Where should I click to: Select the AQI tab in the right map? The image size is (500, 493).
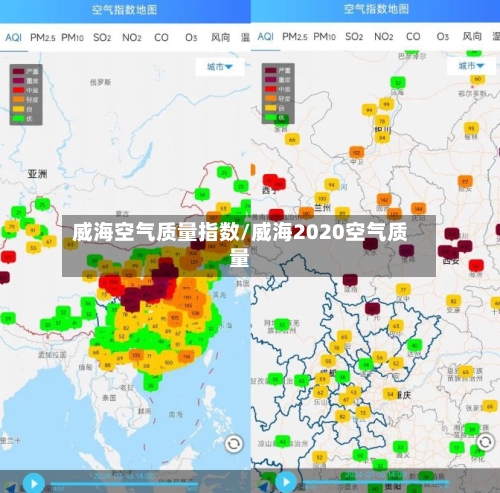(266, 36)
